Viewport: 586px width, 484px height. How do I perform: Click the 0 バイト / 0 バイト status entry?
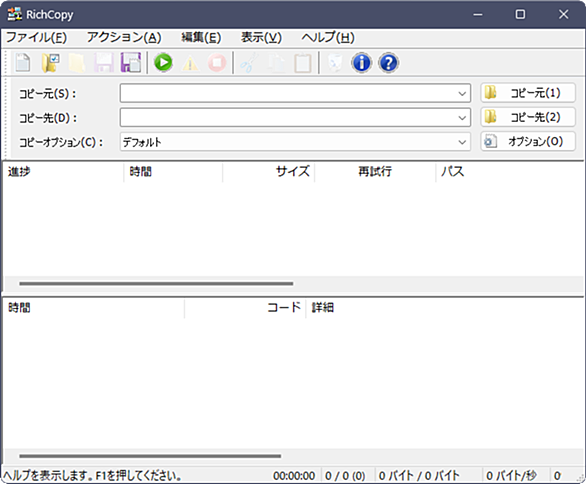click(x=419, y=476)
